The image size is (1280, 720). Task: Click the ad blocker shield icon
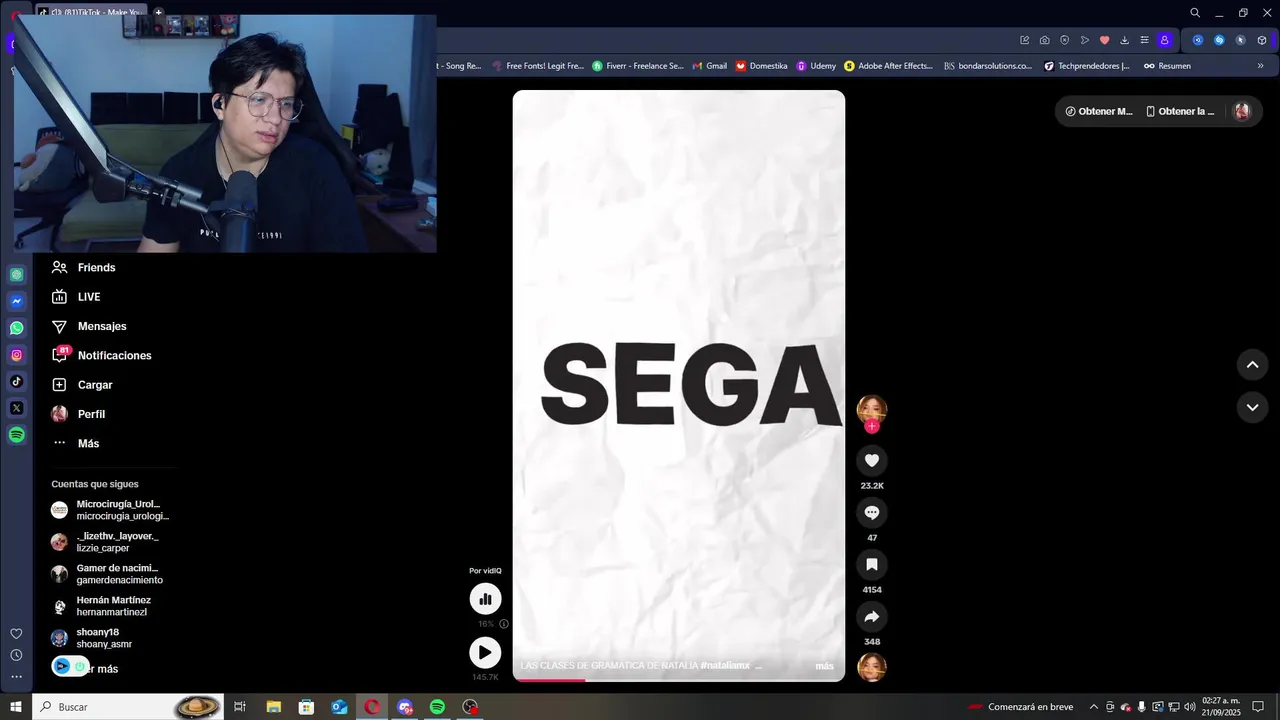pyautogui.click(x=1064, y=40)
